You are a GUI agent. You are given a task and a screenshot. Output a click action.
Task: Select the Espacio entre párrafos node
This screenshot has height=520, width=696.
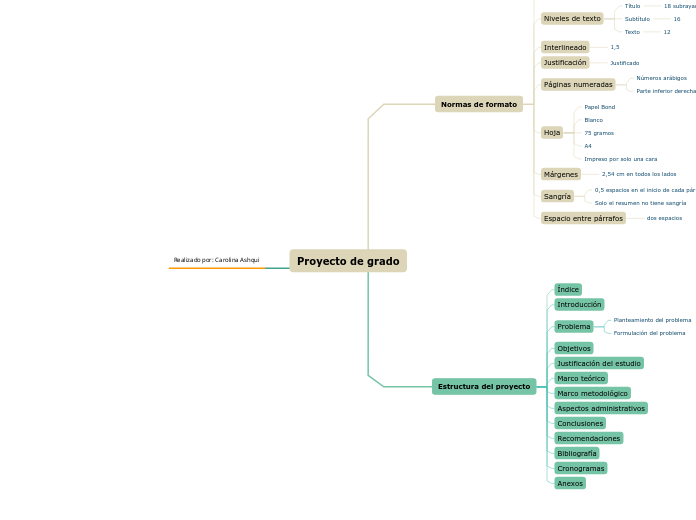point(583,218)
